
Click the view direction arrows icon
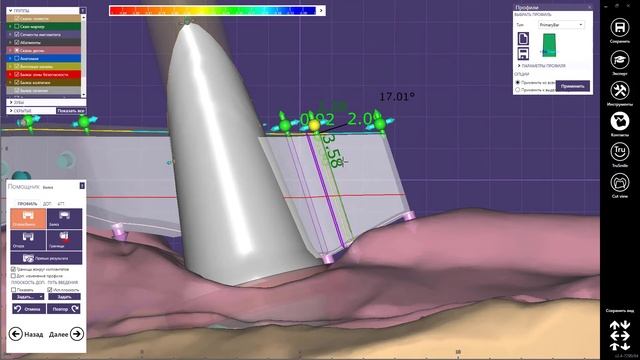click(x=620, y=335)
